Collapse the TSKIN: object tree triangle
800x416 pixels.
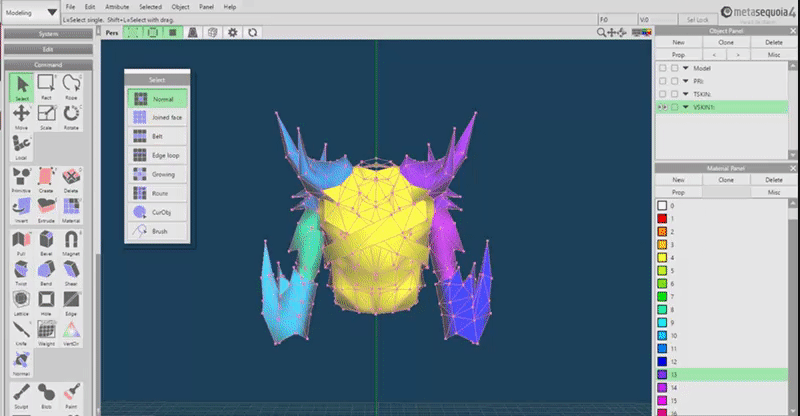click(x=686, y=94)
